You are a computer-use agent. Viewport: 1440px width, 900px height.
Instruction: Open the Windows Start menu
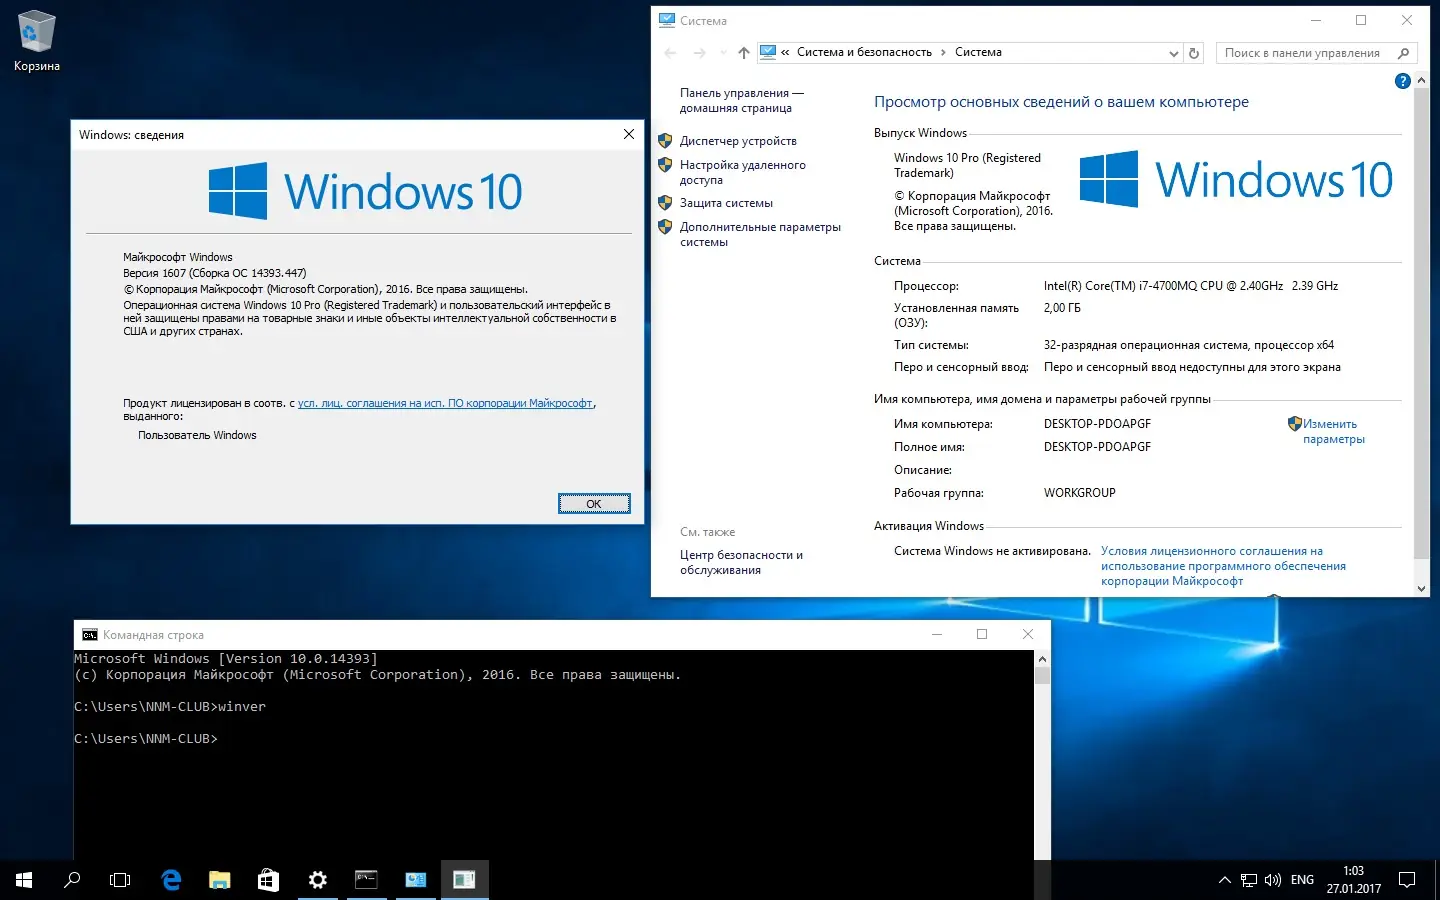24,880
